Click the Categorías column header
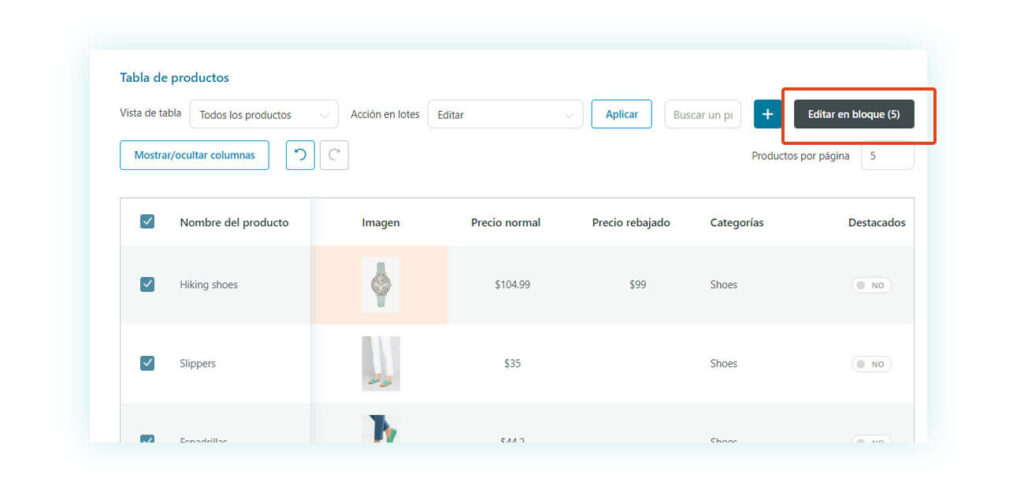 [737, 223]
